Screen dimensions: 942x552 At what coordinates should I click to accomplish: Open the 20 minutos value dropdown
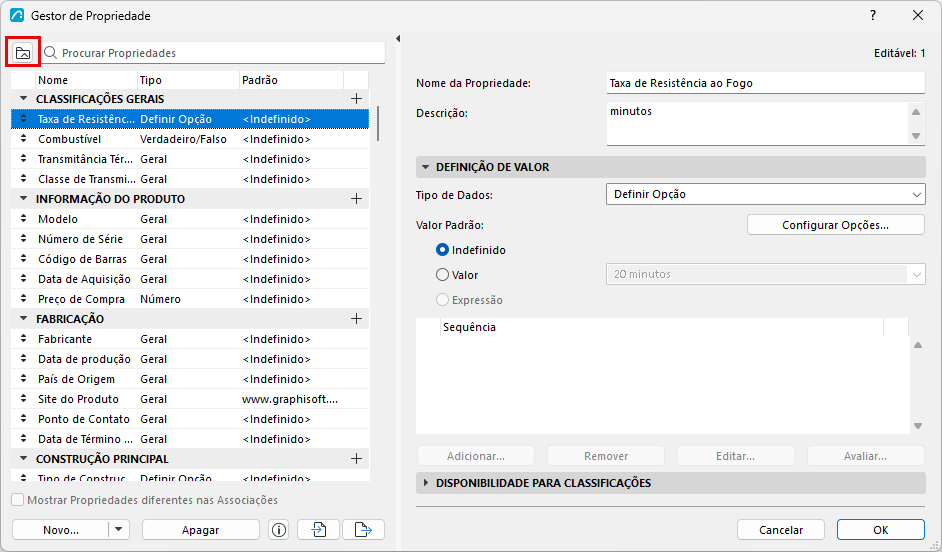pos(765,274)
